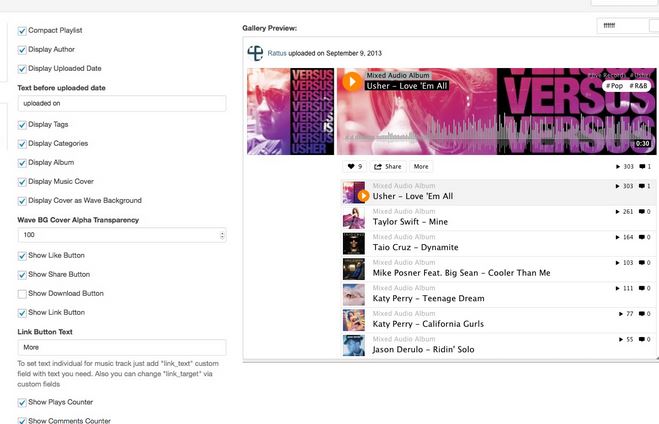Click the plays counter icon showing 303 under player
The image size is (659, 424).
point(618,167)
